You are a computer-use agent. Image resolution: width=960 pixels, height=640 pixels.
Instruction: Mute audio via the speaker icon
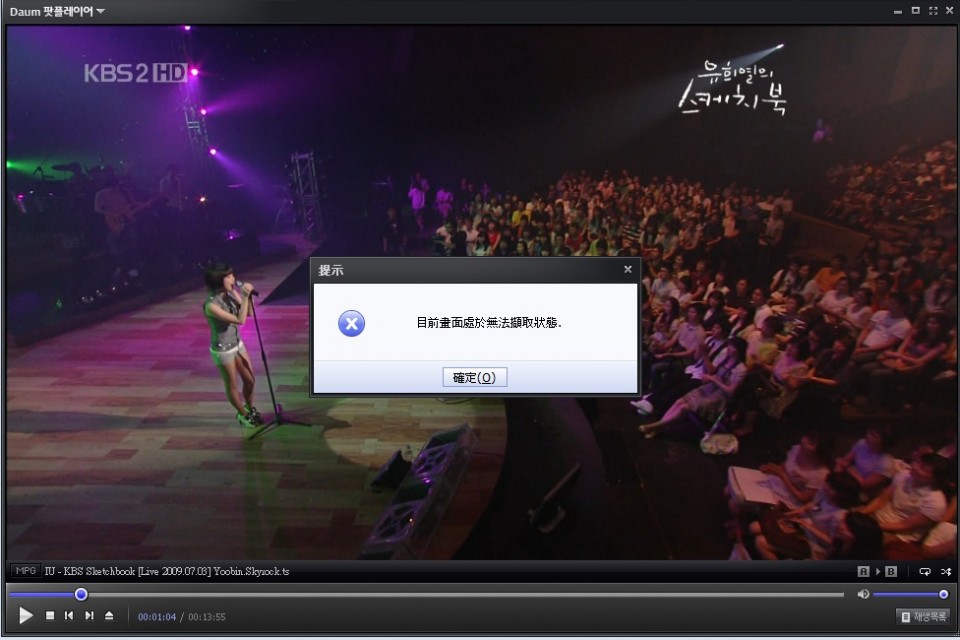coord(863,594)
